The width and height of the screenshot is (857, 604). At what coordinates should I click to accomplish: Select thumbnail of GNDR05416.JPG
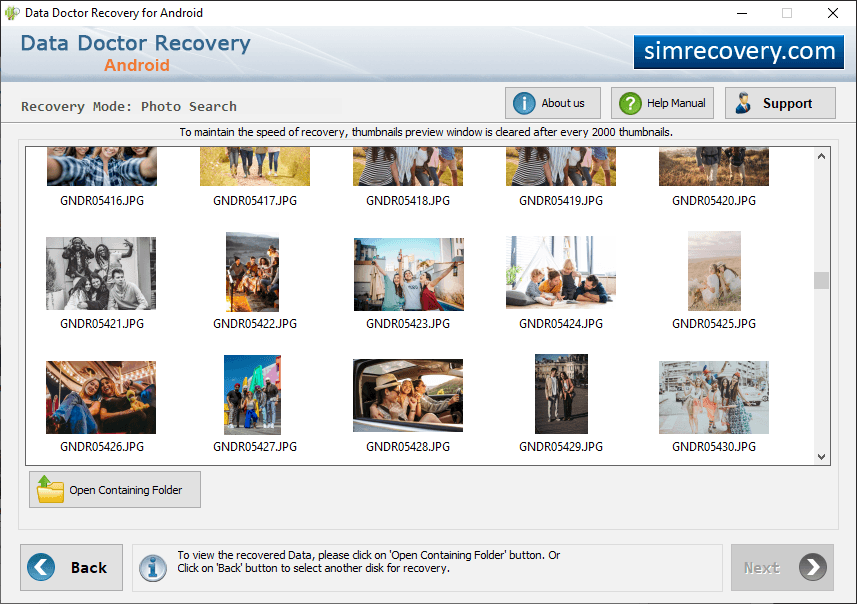coord(102,166)
